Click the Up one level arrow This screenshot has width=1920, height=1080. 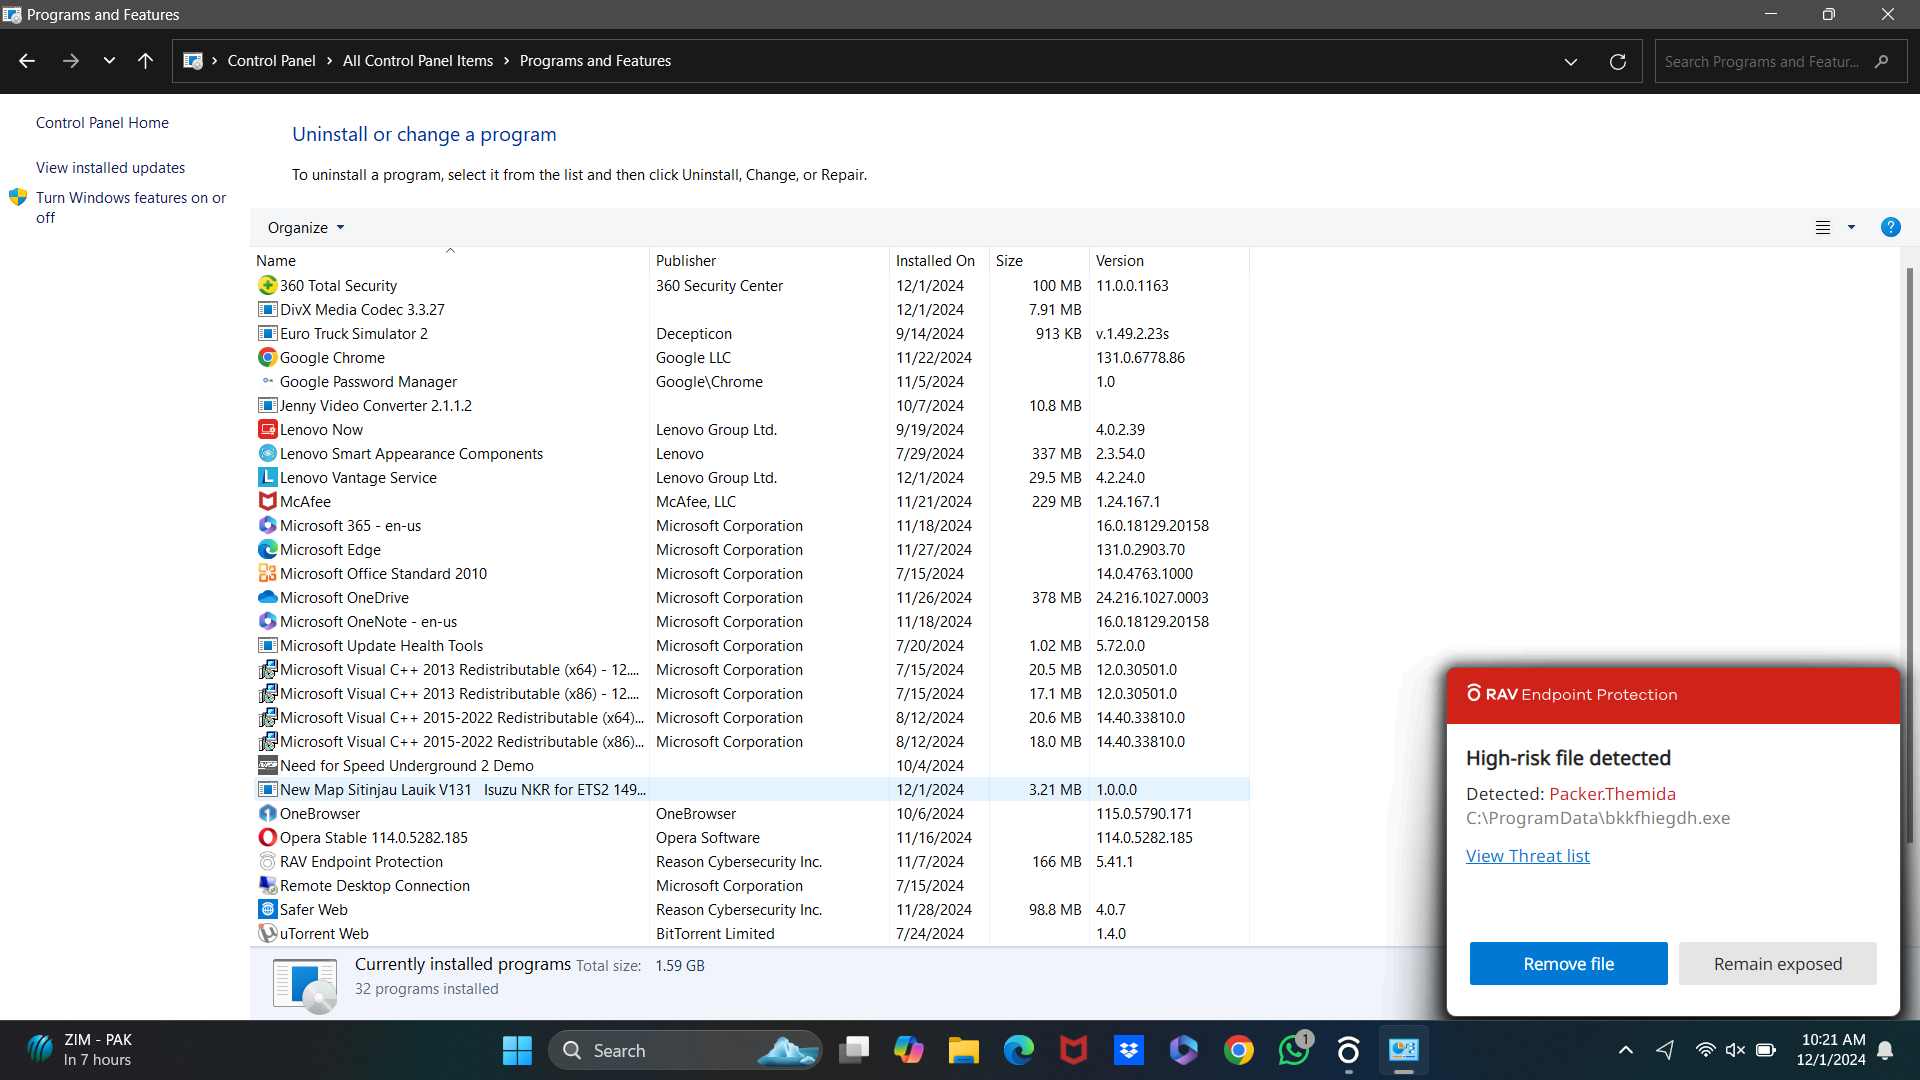(x=145, y=61)
